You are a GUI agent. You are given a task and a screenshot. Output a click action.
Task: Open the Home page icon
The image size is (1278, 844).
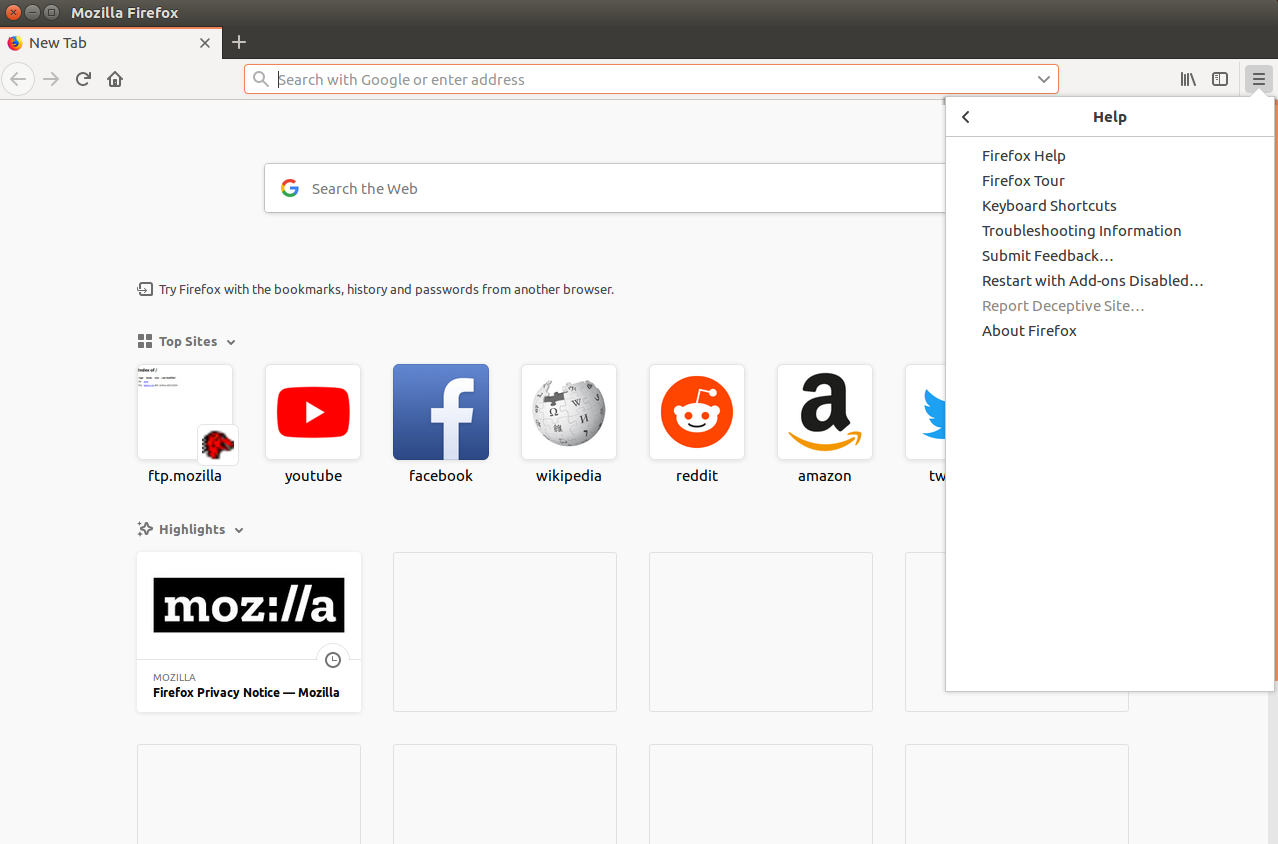[x=115, y=79]
